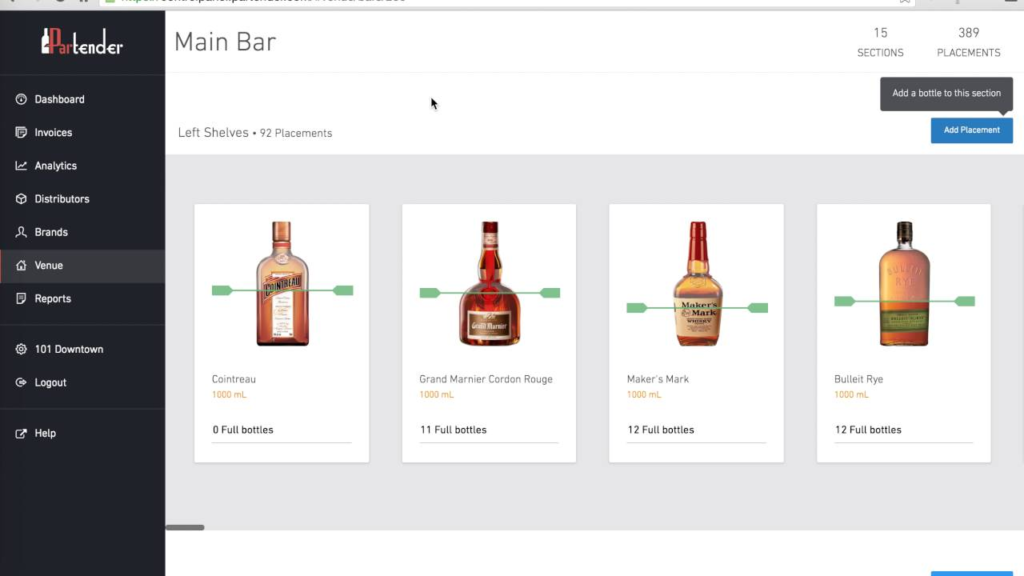Click the Dashboard icon in sidebar

[21, 100]
